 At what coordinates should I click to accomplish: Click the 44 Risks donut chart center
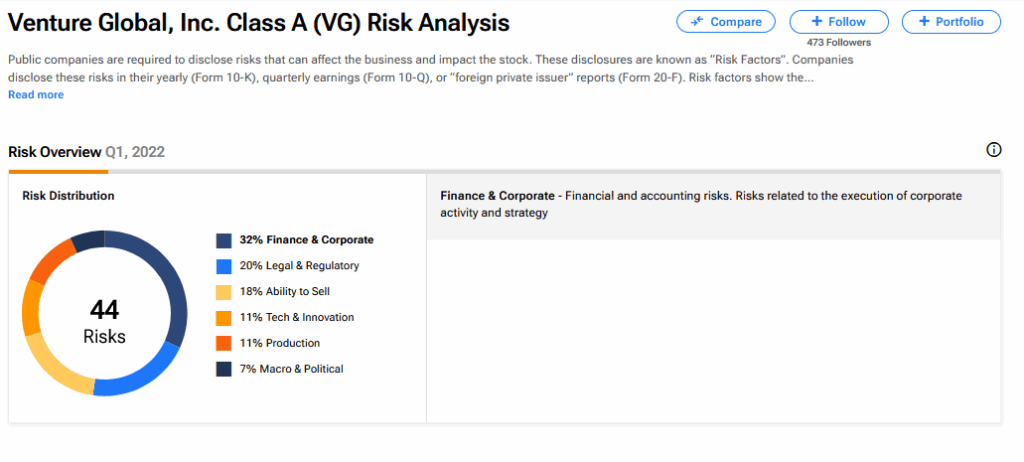point(104,321)
